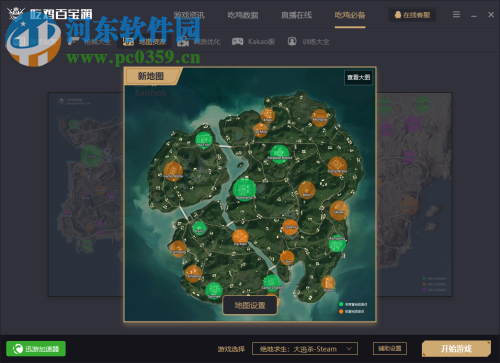Click 查看大图 to view large map
500x363 pixels.
click(358, 77)
